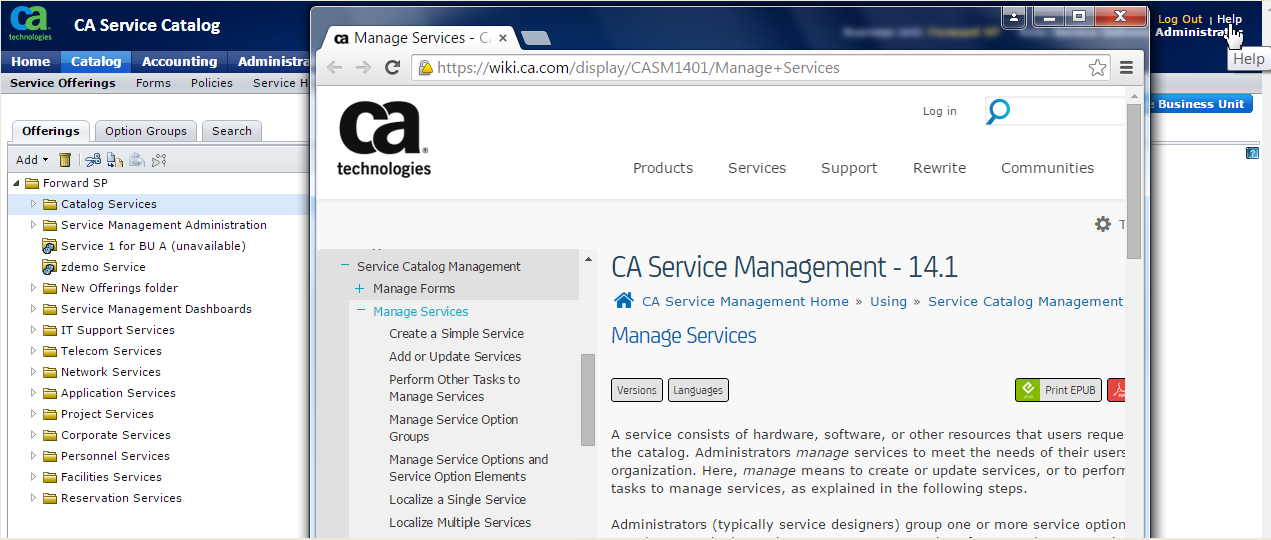Switch to the Offerings tab
Image resolution: width=1271 pixels, height=540 pixels.
pyautogui.click(x=51, y=131)
